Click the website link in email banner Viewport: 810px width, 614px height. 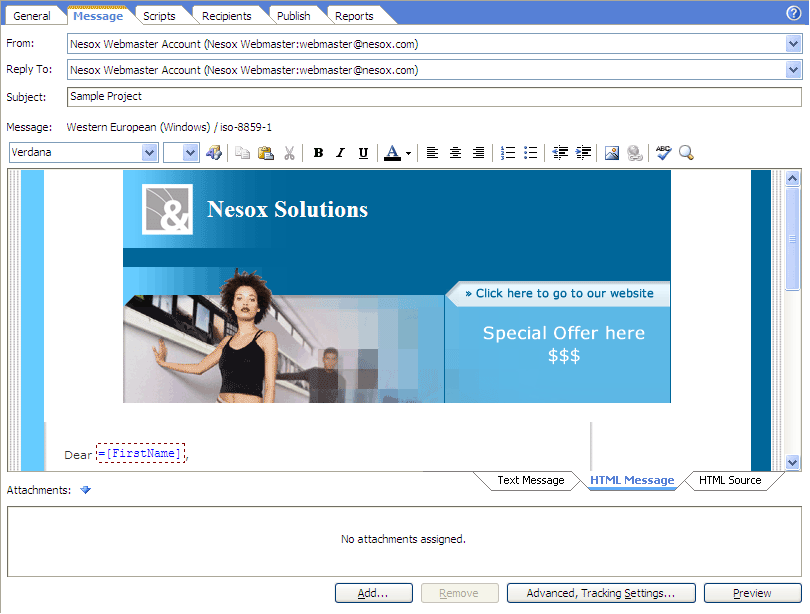[x=559, y=293]
